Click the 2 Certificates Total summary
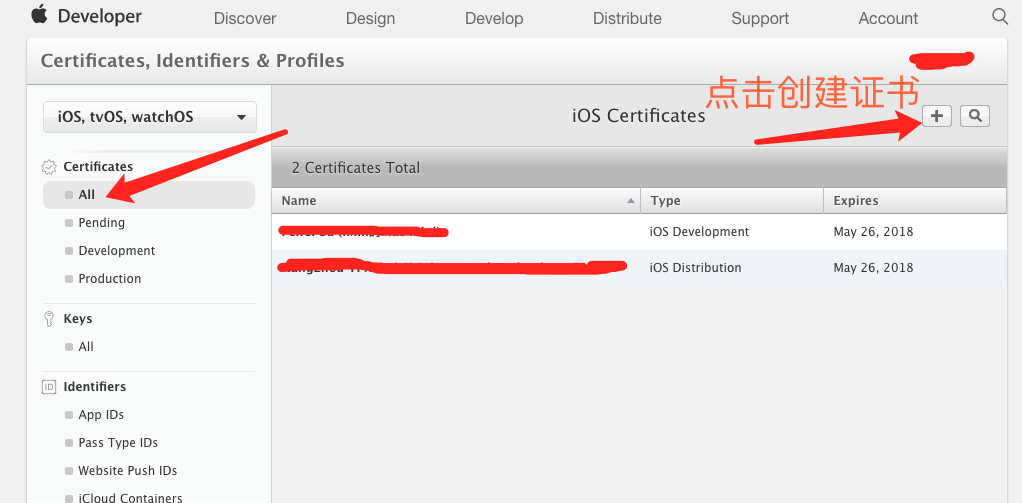Image resolution: width=1022 pixels, height=503 pixels. click(x=356, y=168)
